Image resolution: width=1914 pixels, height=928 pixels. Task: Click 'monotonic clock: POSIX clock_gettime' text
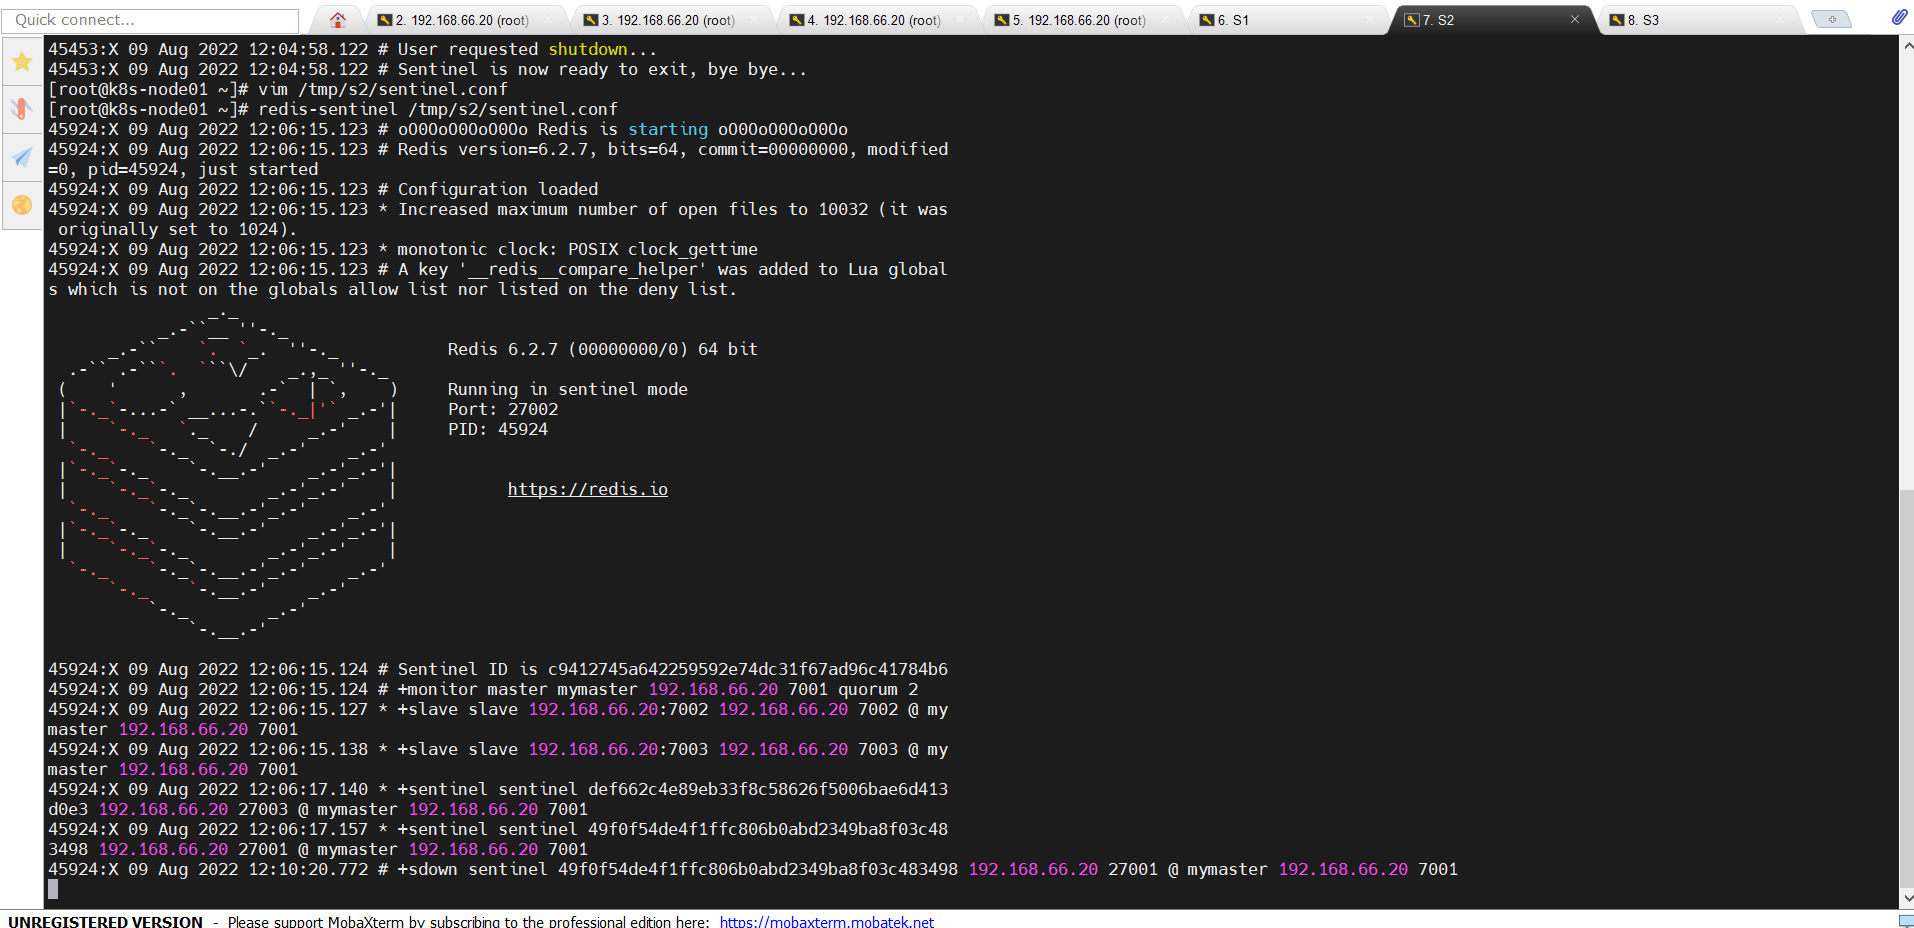point(578,249)
